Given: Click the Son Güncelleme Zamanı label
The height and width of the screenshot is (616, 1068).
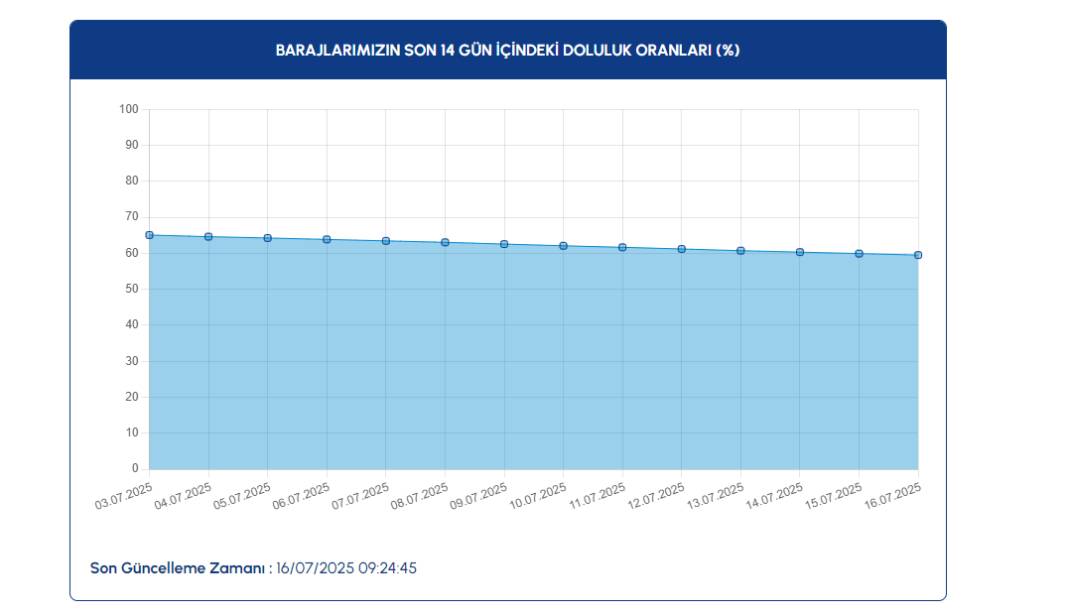Looking at the screenshot, I should tap(181, 568).
